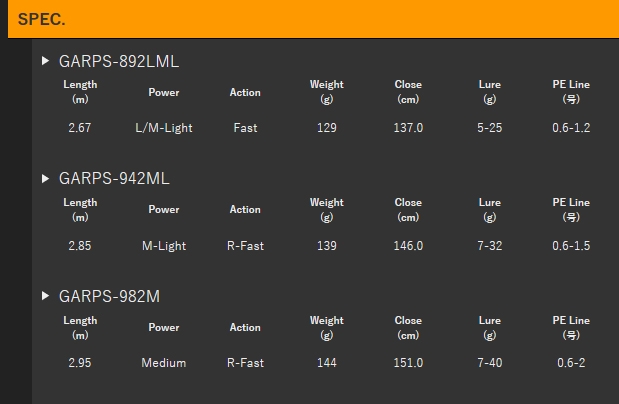
Task: Select length value 2.85
Action: click(x=80, y=246)
